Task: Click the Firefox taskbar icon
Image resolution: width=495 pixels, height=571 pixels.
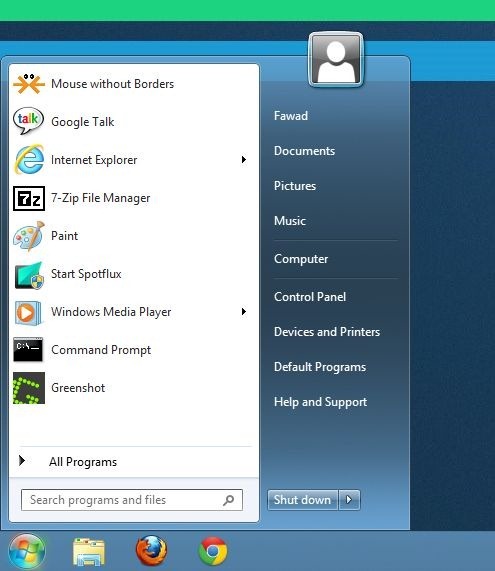Action: (152, 550)
